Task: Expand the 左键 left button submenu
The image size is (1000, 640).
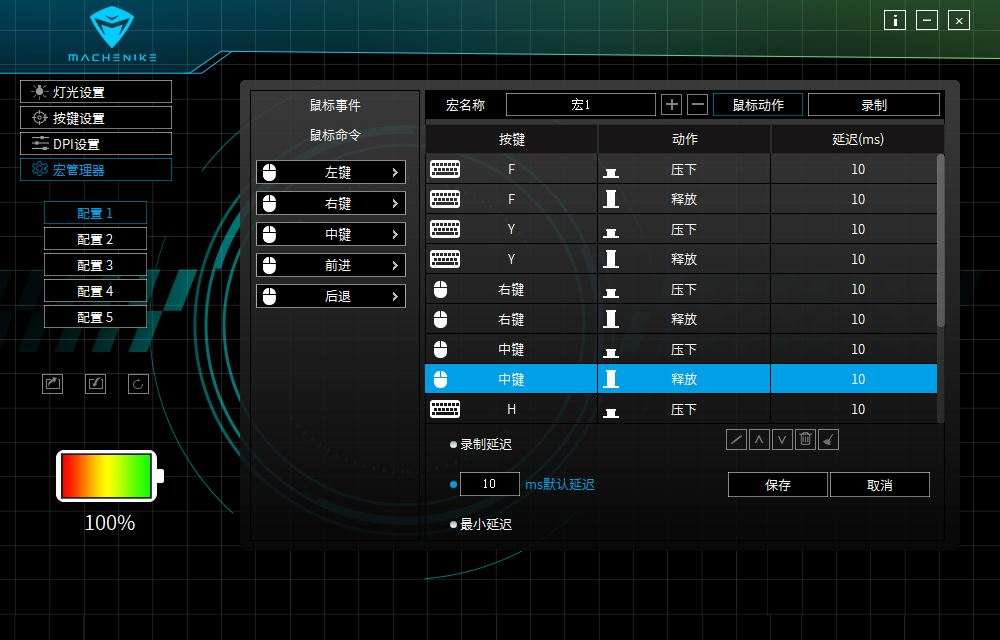Action: point(330,172)
